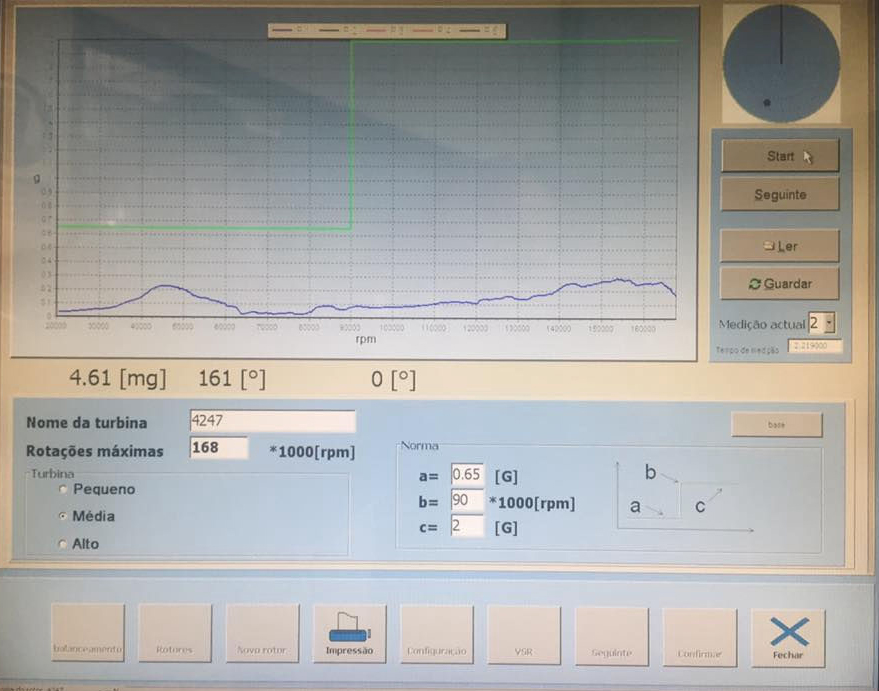The height and width of the screenshot is (691, 879).
Task: Click the Novo rotor toolbar button
Action: click(262, 634)
